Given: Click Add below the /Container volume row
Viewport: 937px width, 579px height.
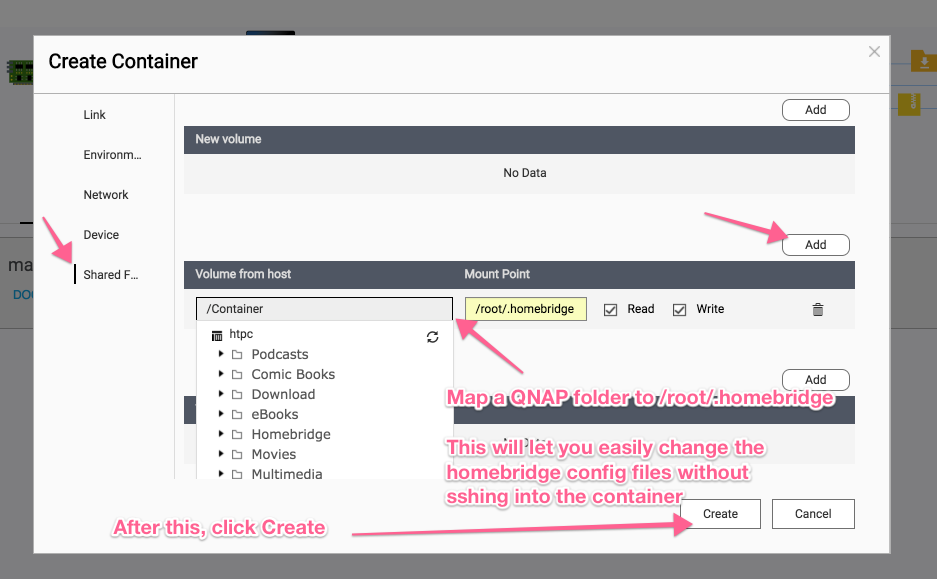Looking at the screenshot, I should [816, 379].
